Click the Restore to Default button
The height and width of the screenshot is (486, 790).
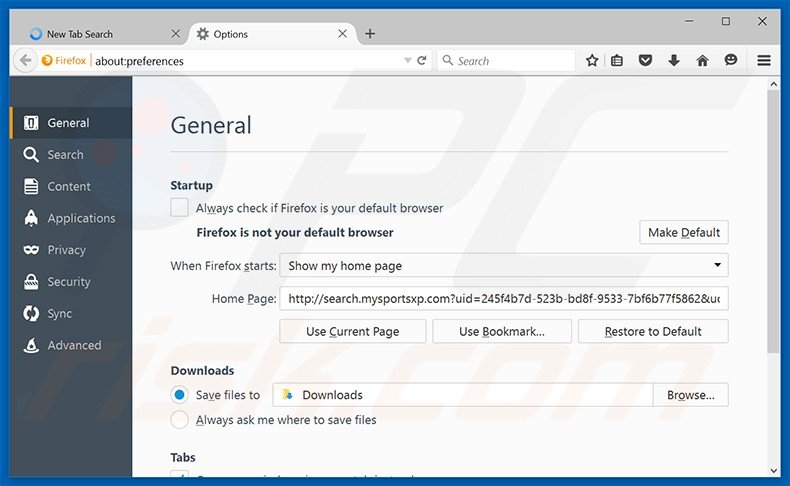click(x=653, y=332)
